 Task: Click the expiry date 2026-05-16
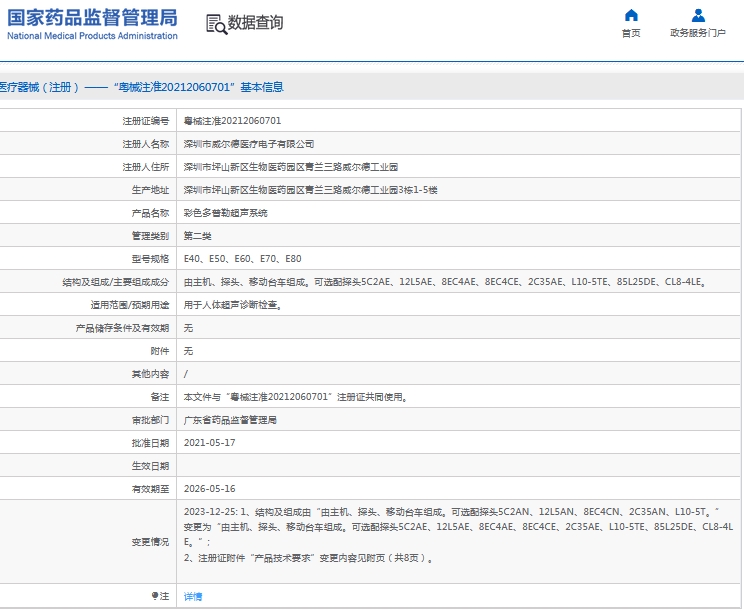coord(209,489)
